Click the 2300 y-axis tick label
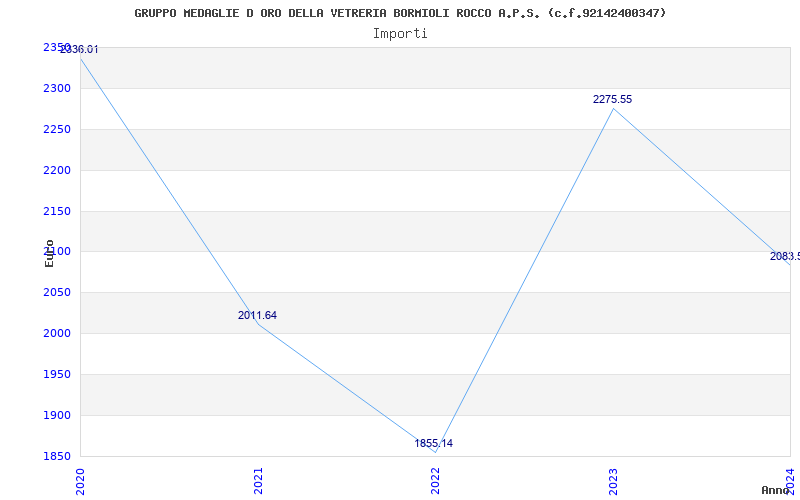The image size is (800, 500). point(57,89)
